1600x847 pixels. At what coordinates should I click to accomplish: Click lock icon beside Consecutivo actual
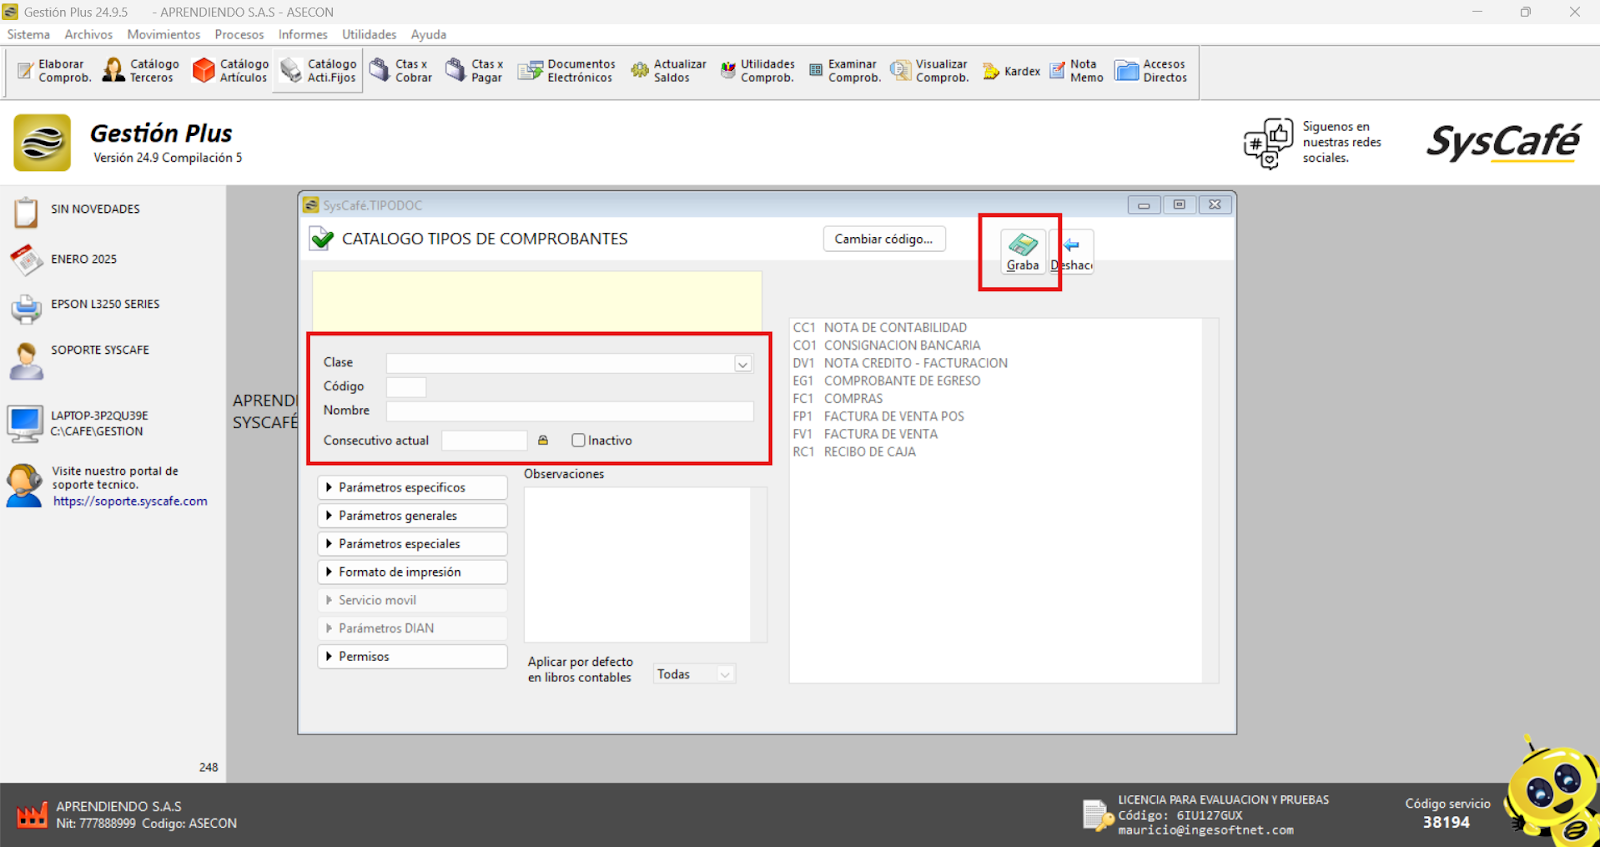pyautogui.click(x=543, y=440)
